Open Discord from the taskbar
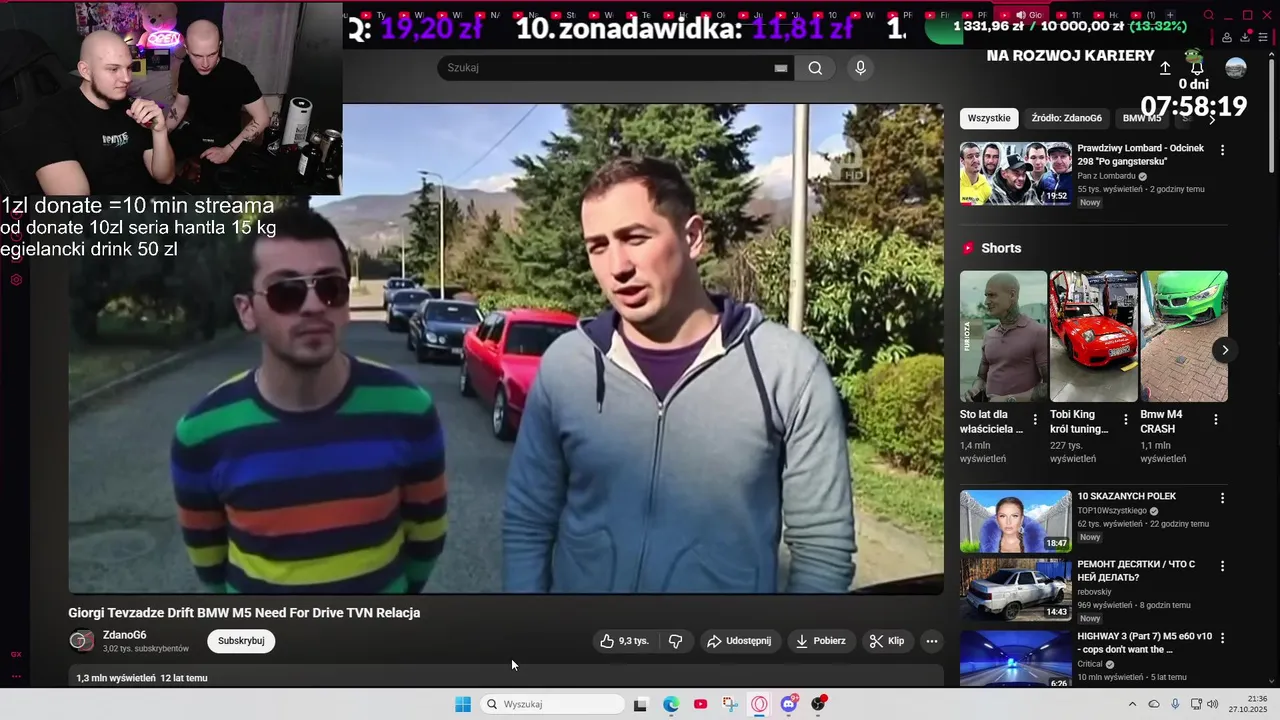The width and height of the screenshot is (1280, 720). point(789,704)
